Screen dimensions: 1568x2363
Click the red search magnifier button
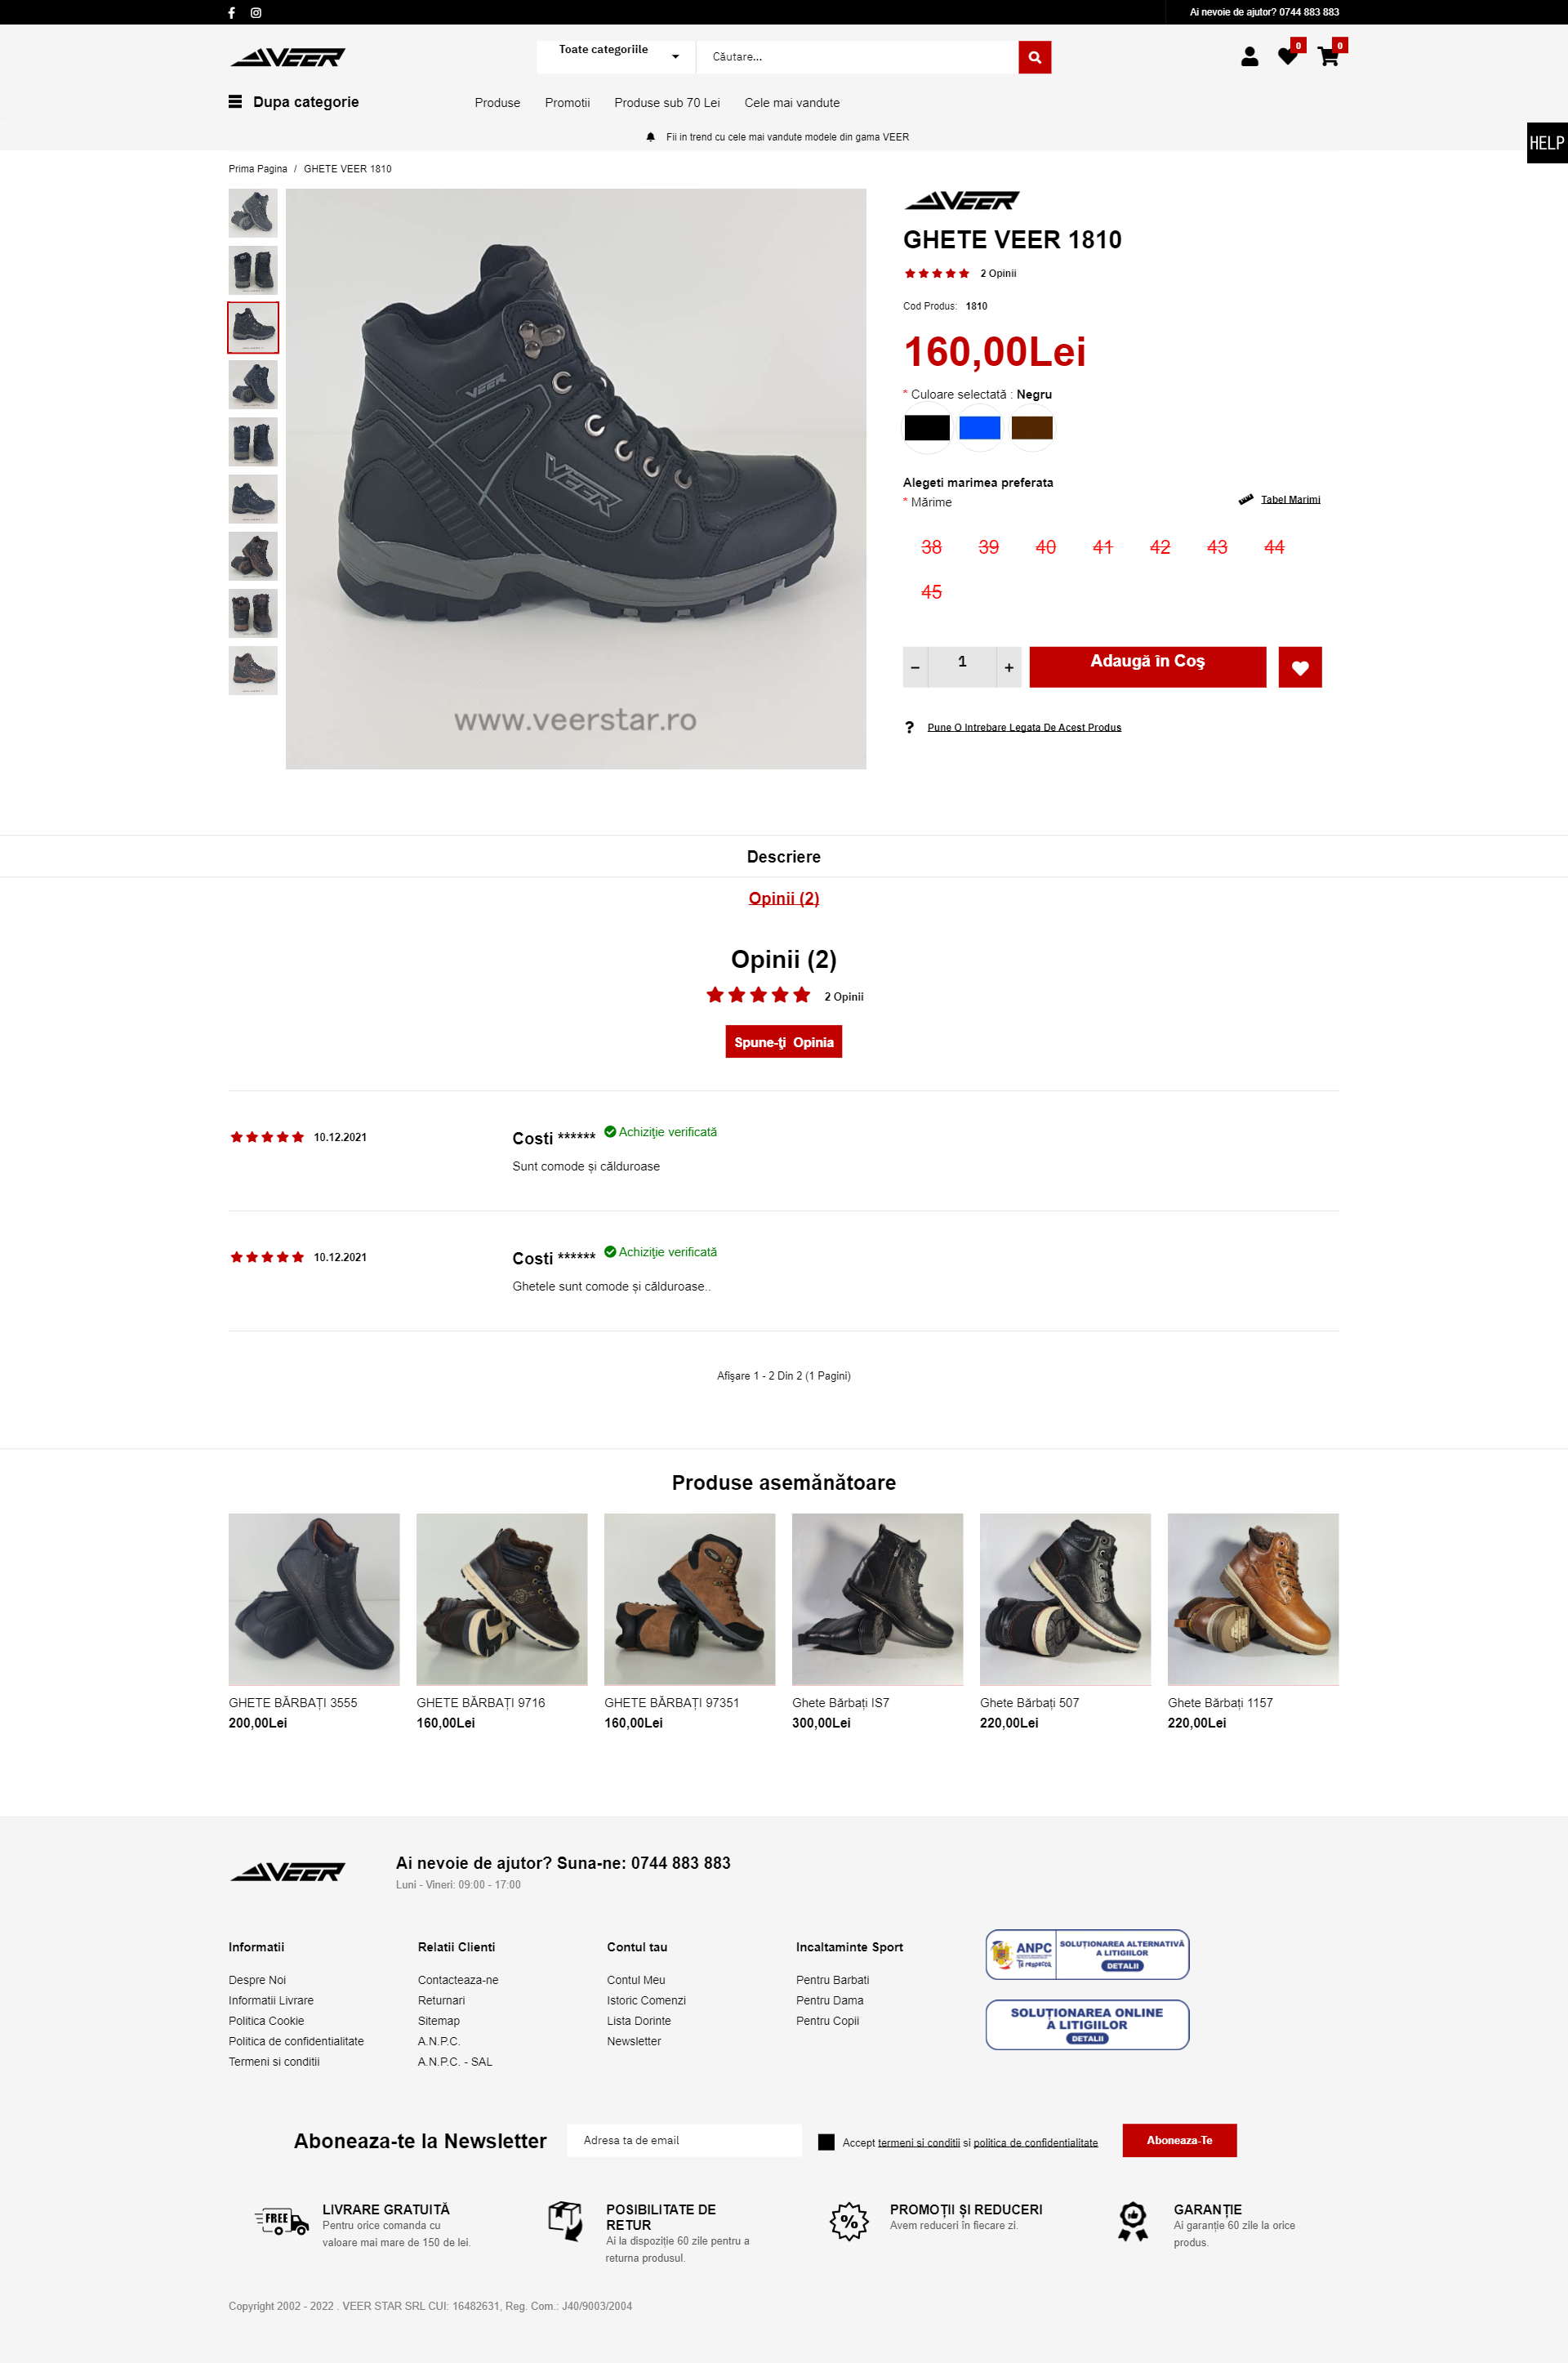(1034, 57)
